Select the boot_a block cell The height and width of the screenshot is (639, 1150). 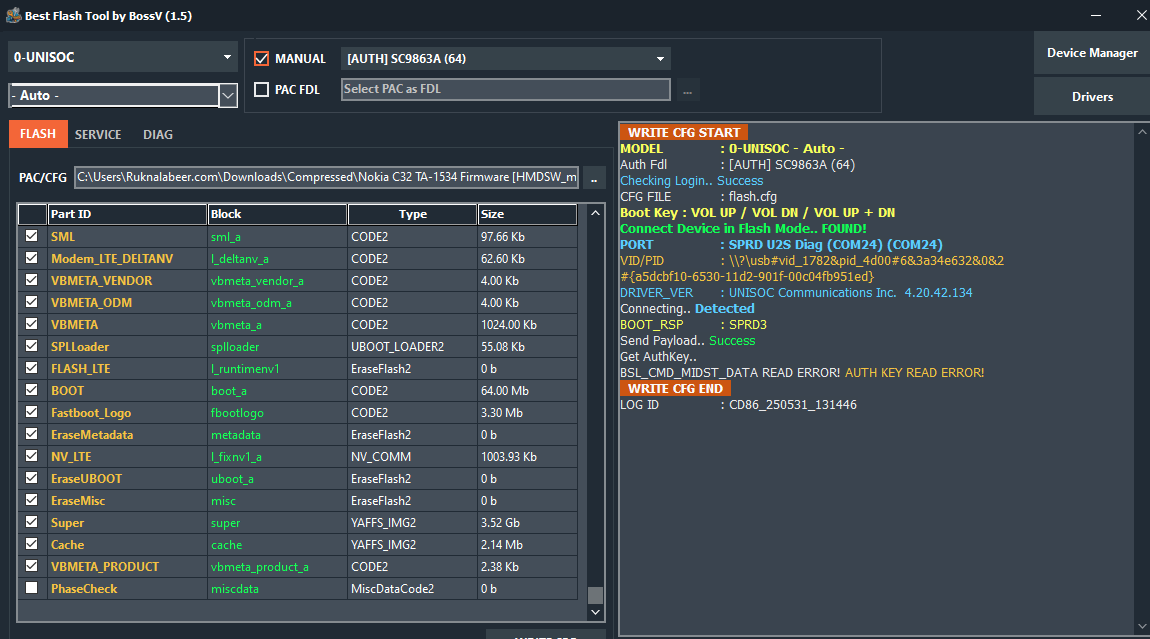[x=277, y=391]
